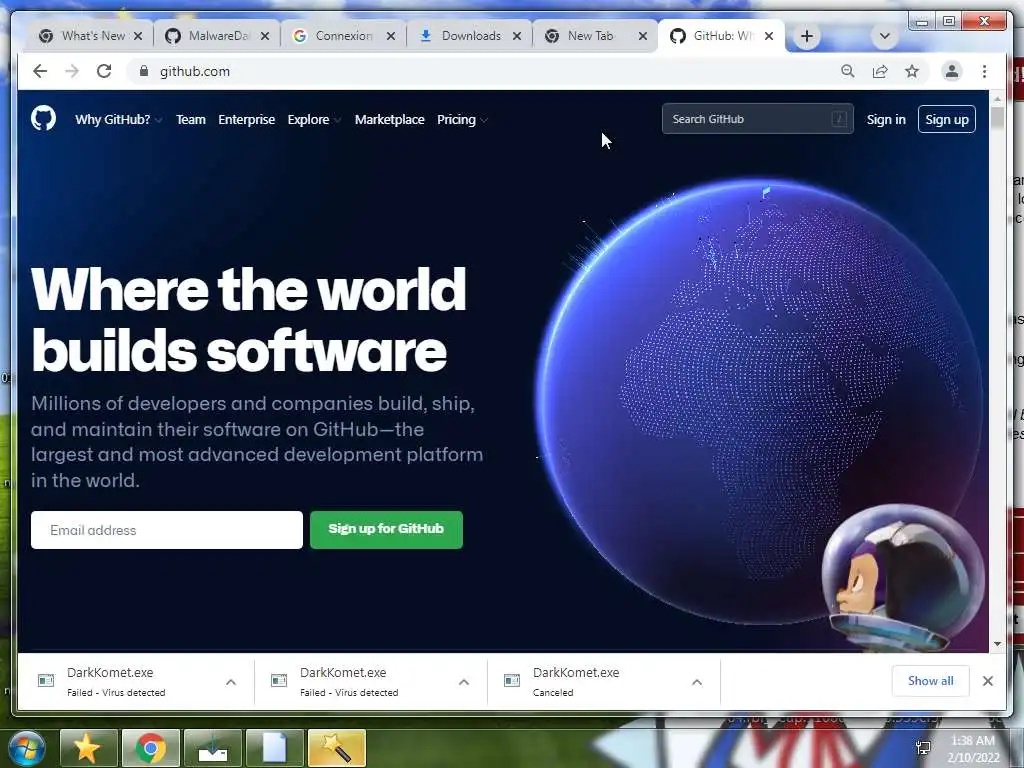
Task: Click the page scrollbar up arrow
Action: [x=997, y=99]
